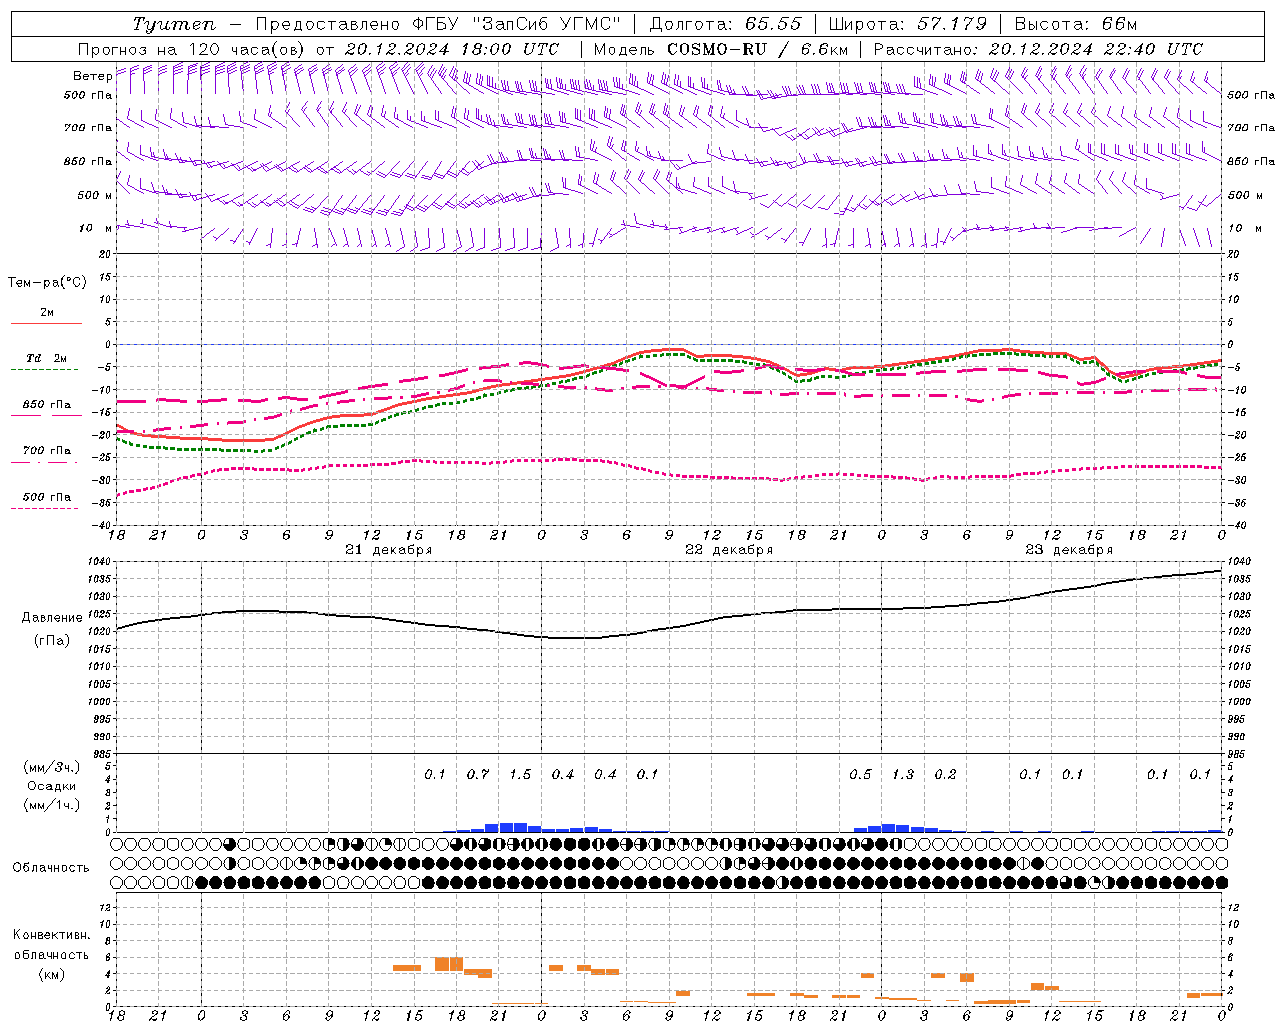The width and height of the screenshot is (1280, 1024).
Task: Click the '700 гПа' temperature legend entry
Action: tap(46, 451)
